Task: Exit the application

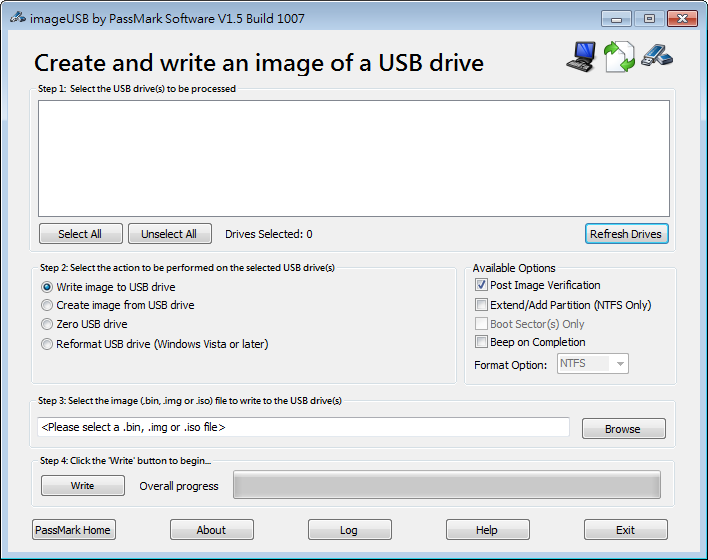Action: click(x=625, y=530)
